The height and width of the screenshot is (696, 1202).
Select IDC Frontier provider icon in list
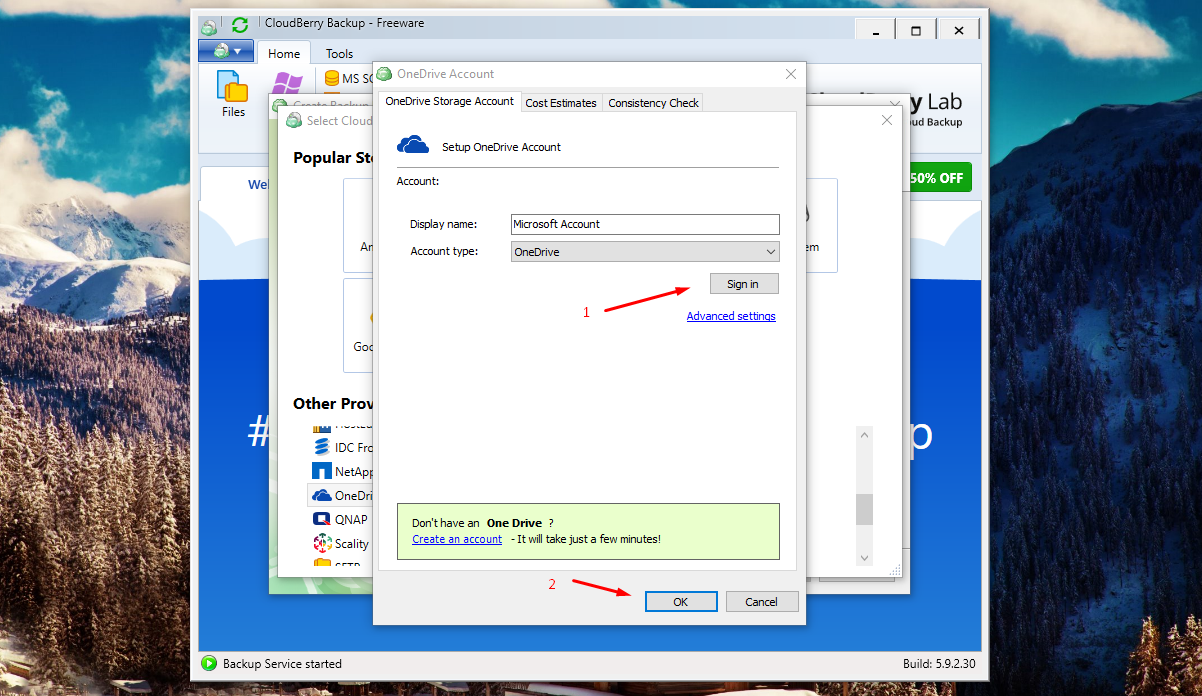click(322, 447)
